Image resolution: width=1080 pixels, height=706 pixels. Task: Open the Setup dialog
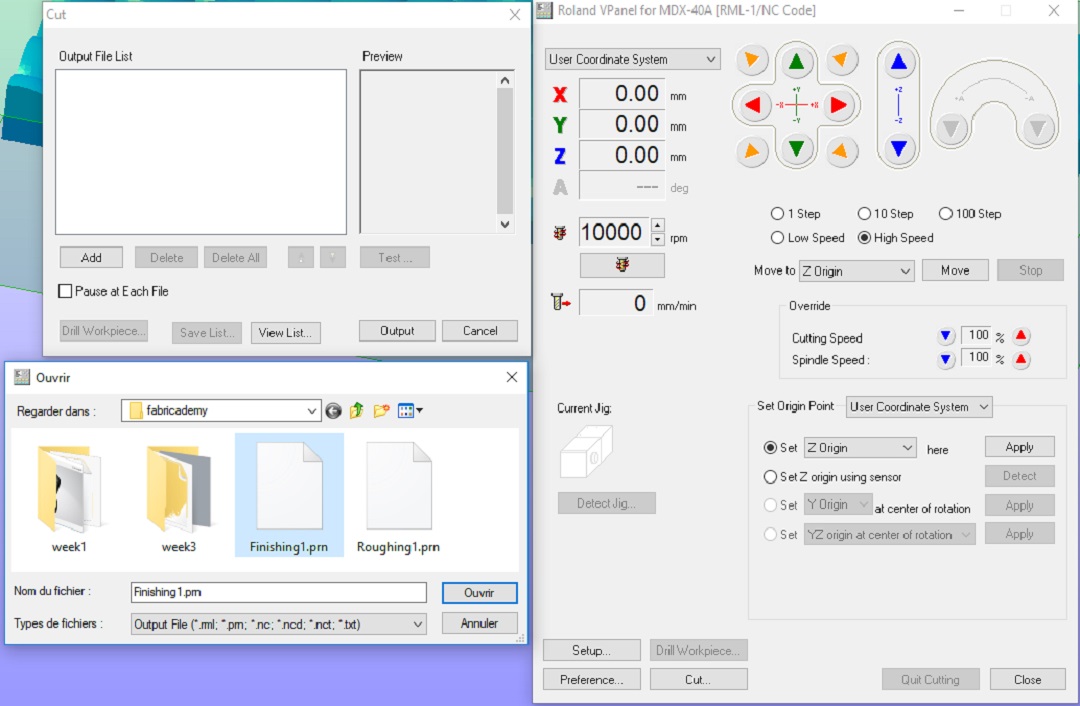[591, 650]
